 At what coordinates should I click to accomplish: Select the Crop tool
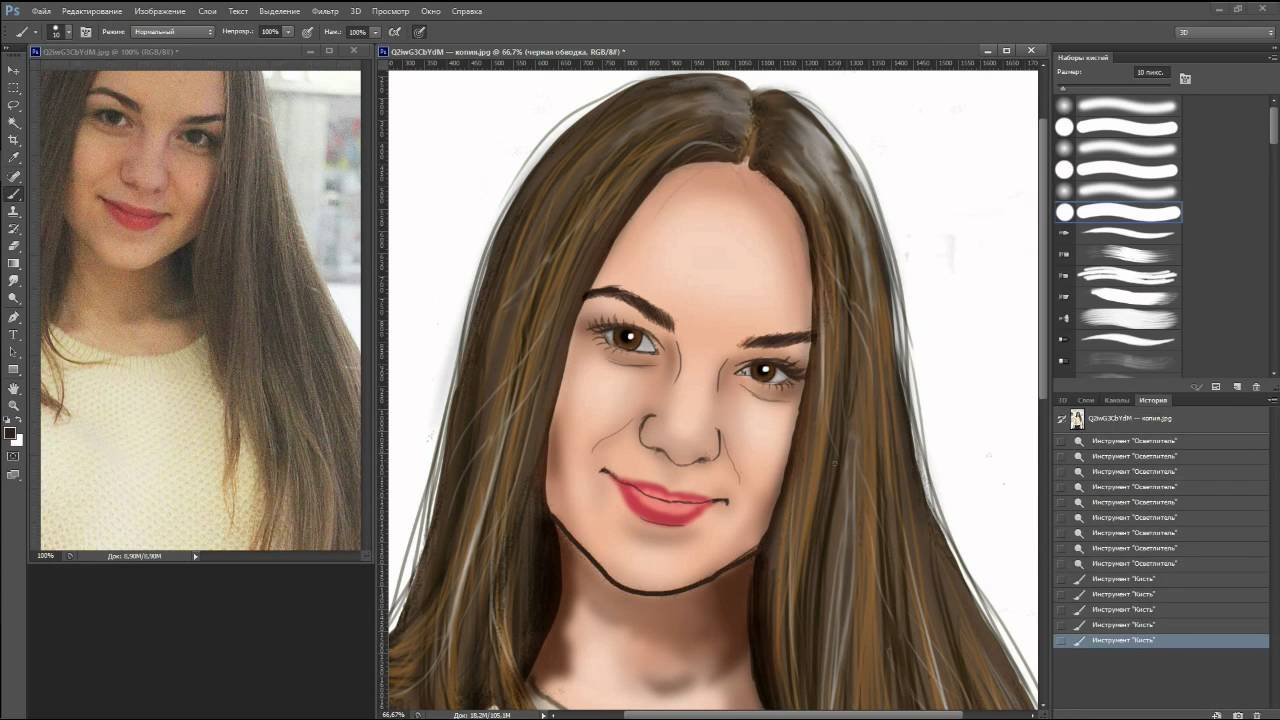pyautogui.click(x=14, y=140)
